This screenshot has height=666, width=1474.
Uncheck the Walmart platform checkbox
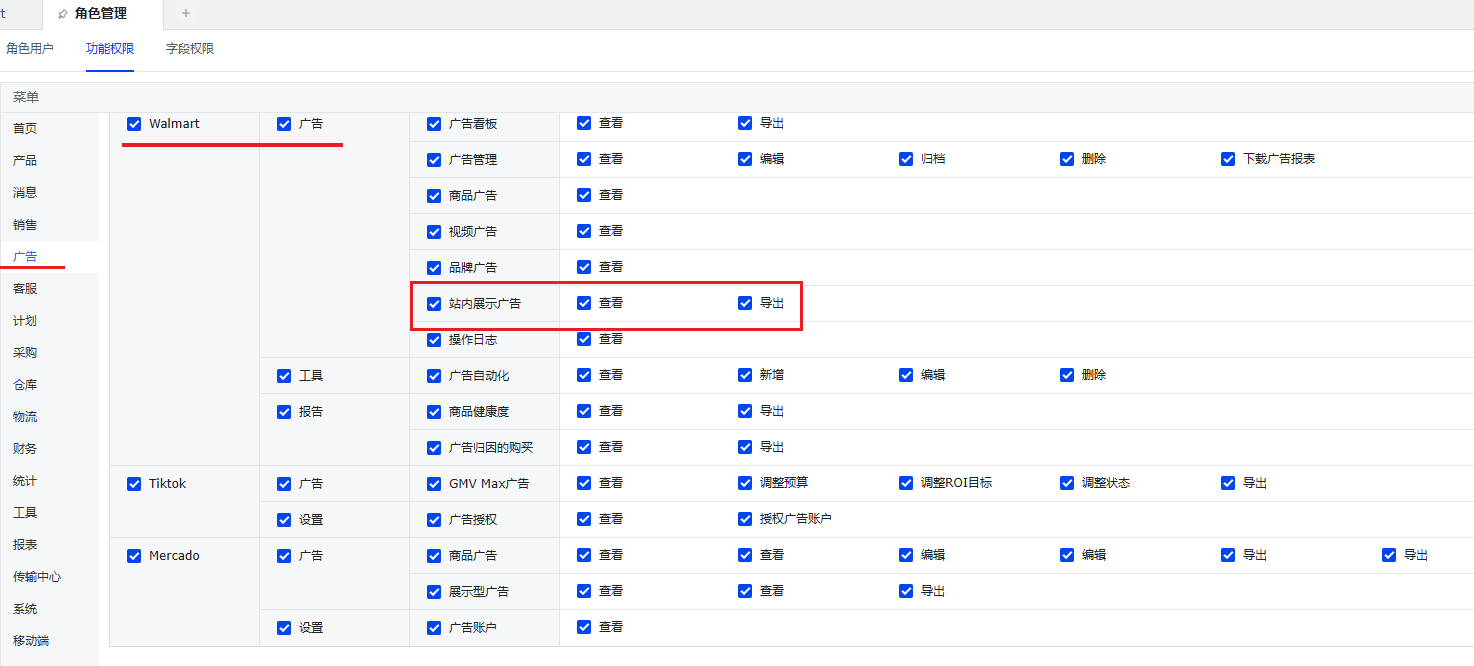pyautogui.click(x=134, y=124)
